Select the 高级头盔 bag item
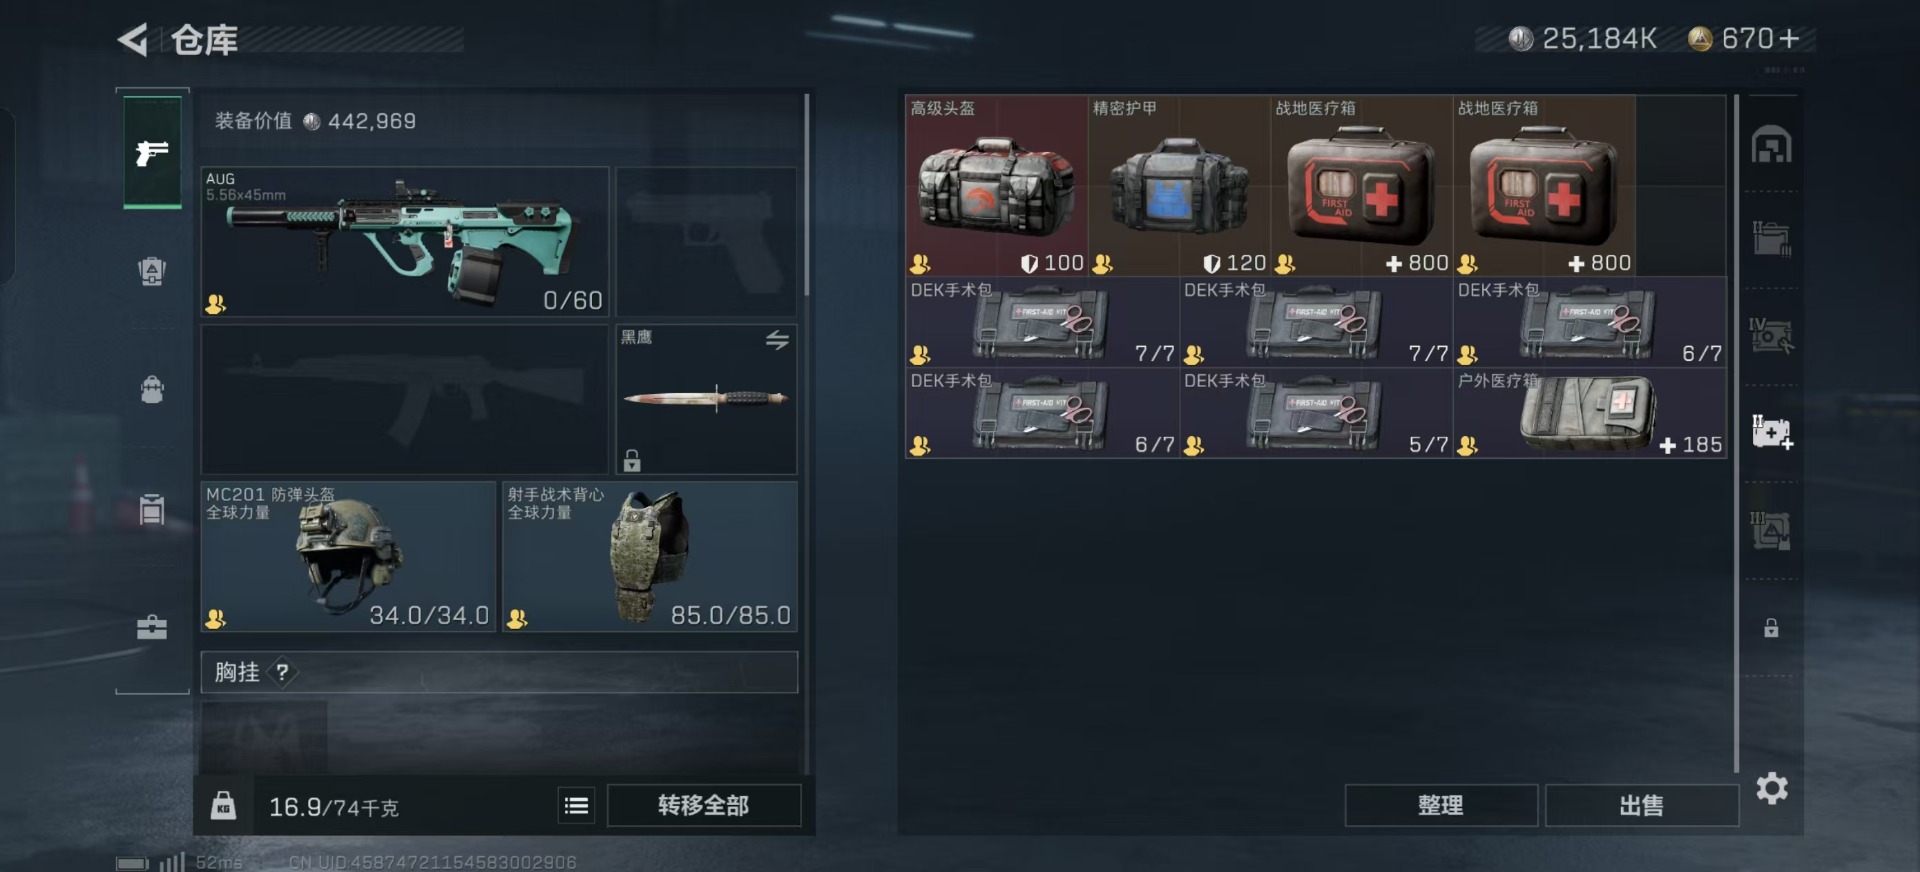 click(x=996, y=186)
